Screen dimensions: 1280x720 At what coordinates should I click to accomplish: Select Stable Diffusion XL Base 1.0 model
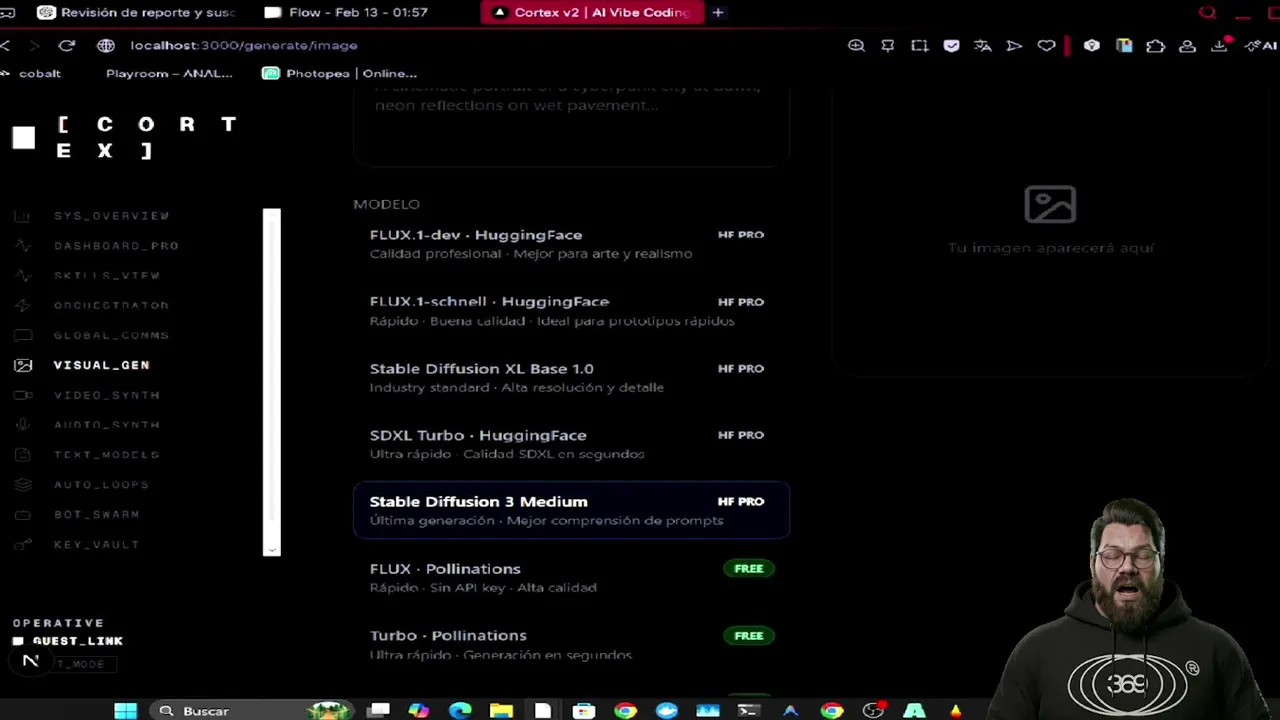click(x=571, y=378)
